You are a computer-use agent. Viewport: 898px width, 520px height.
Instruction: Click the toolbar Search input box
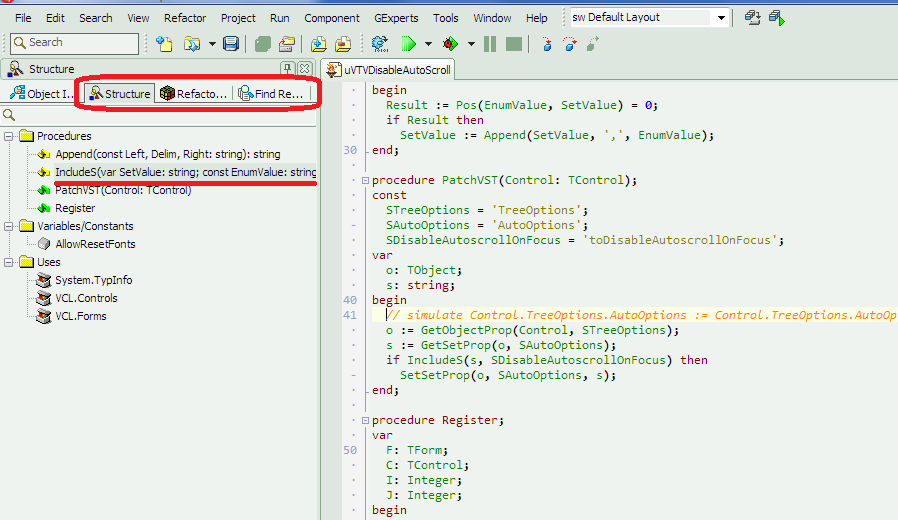coord(74,43)
